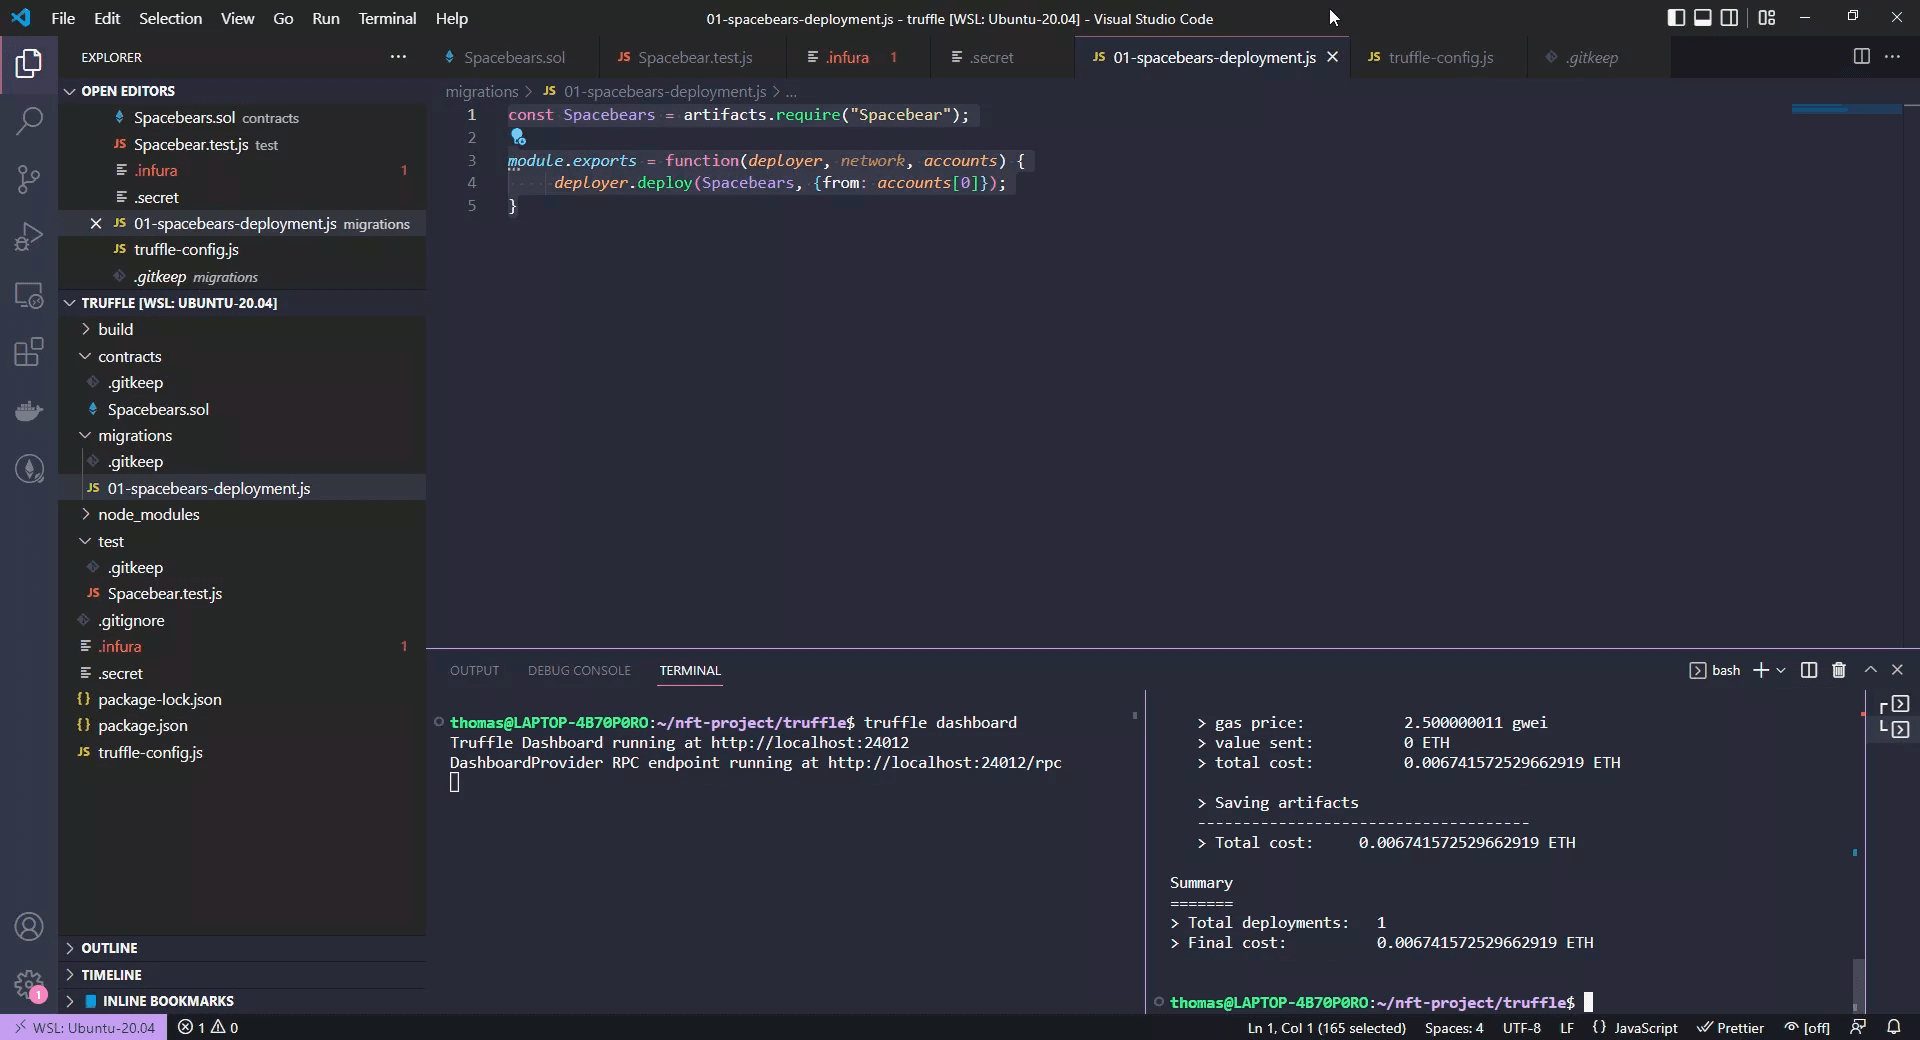Close the 01-spacebears-deployment.js tab

[1332, 57]
